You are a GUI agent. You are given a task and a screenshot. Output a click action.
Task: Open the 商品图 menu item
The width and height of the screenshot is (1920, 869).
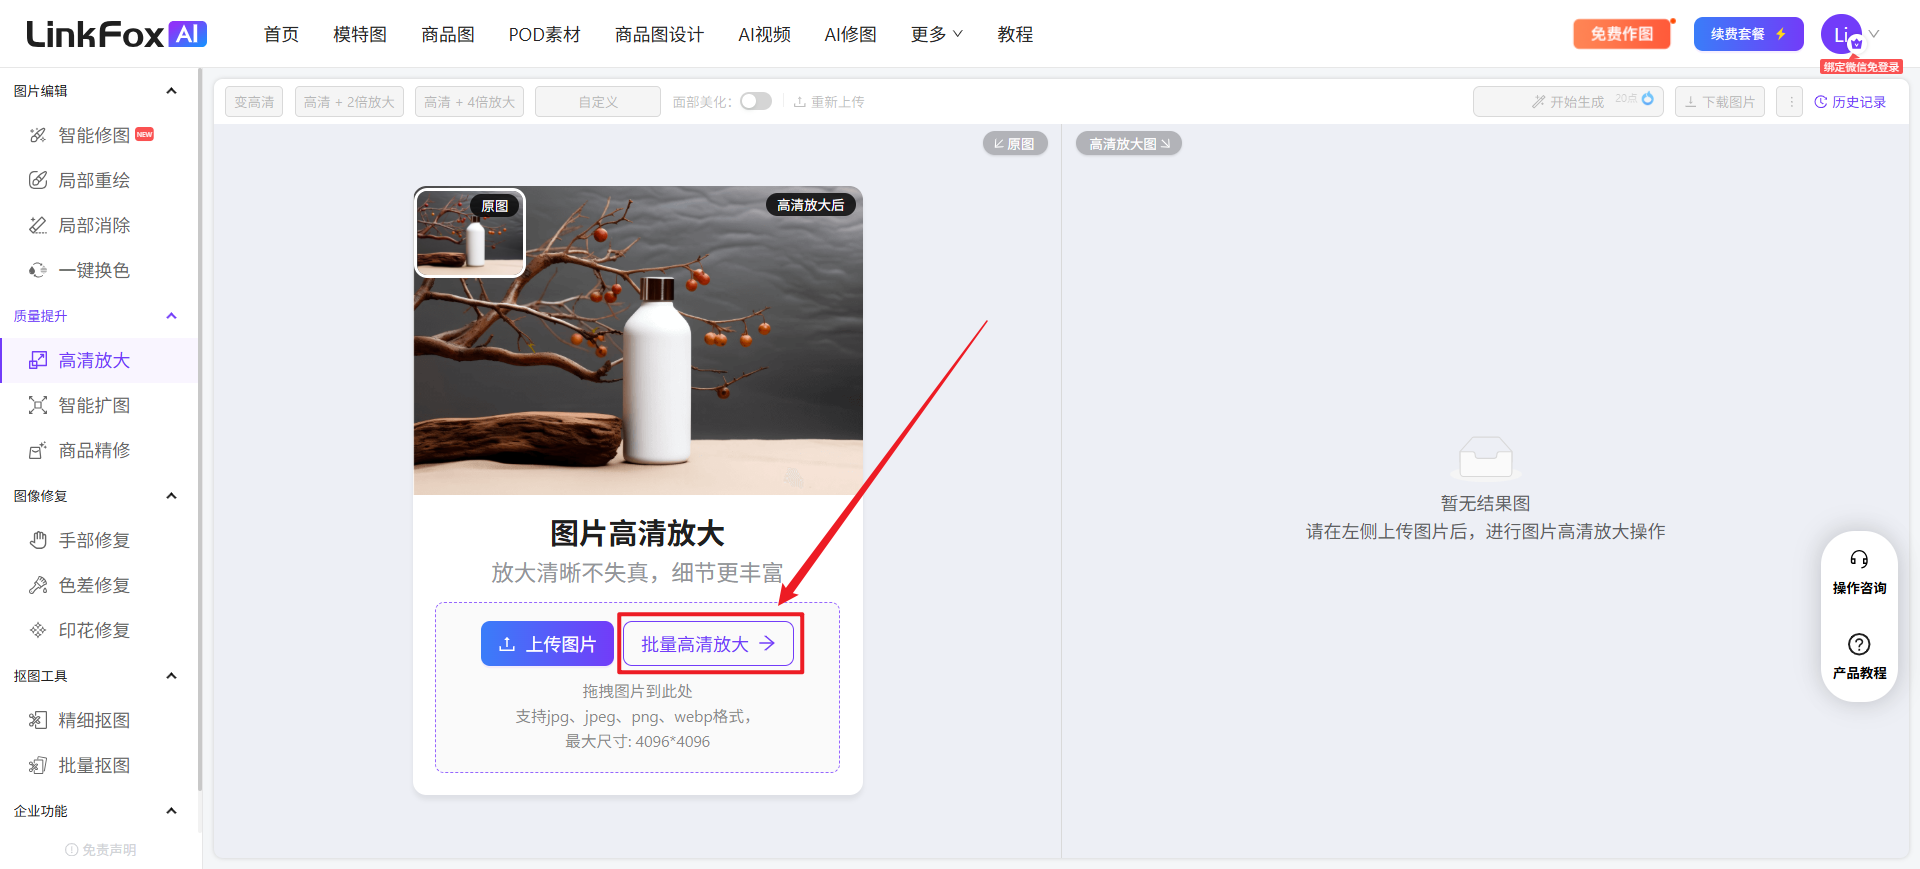click(448, 34)
